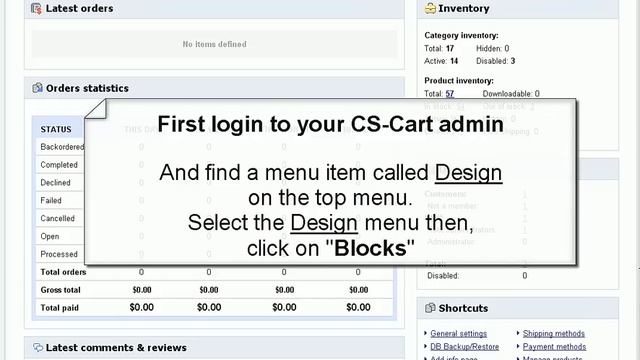Click the Total paid row label
This screenshot has width=640, height=360.
60,308
